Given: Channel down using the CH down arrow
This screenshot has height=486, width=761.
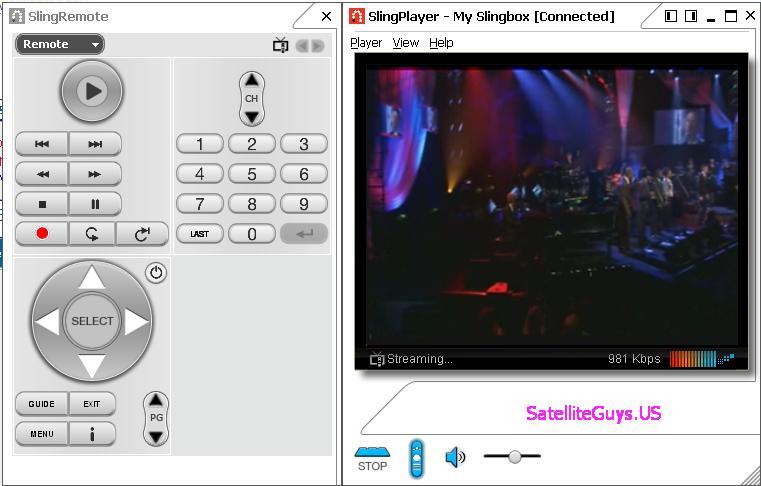Looking at the screenshot, I should coord(251,117).
